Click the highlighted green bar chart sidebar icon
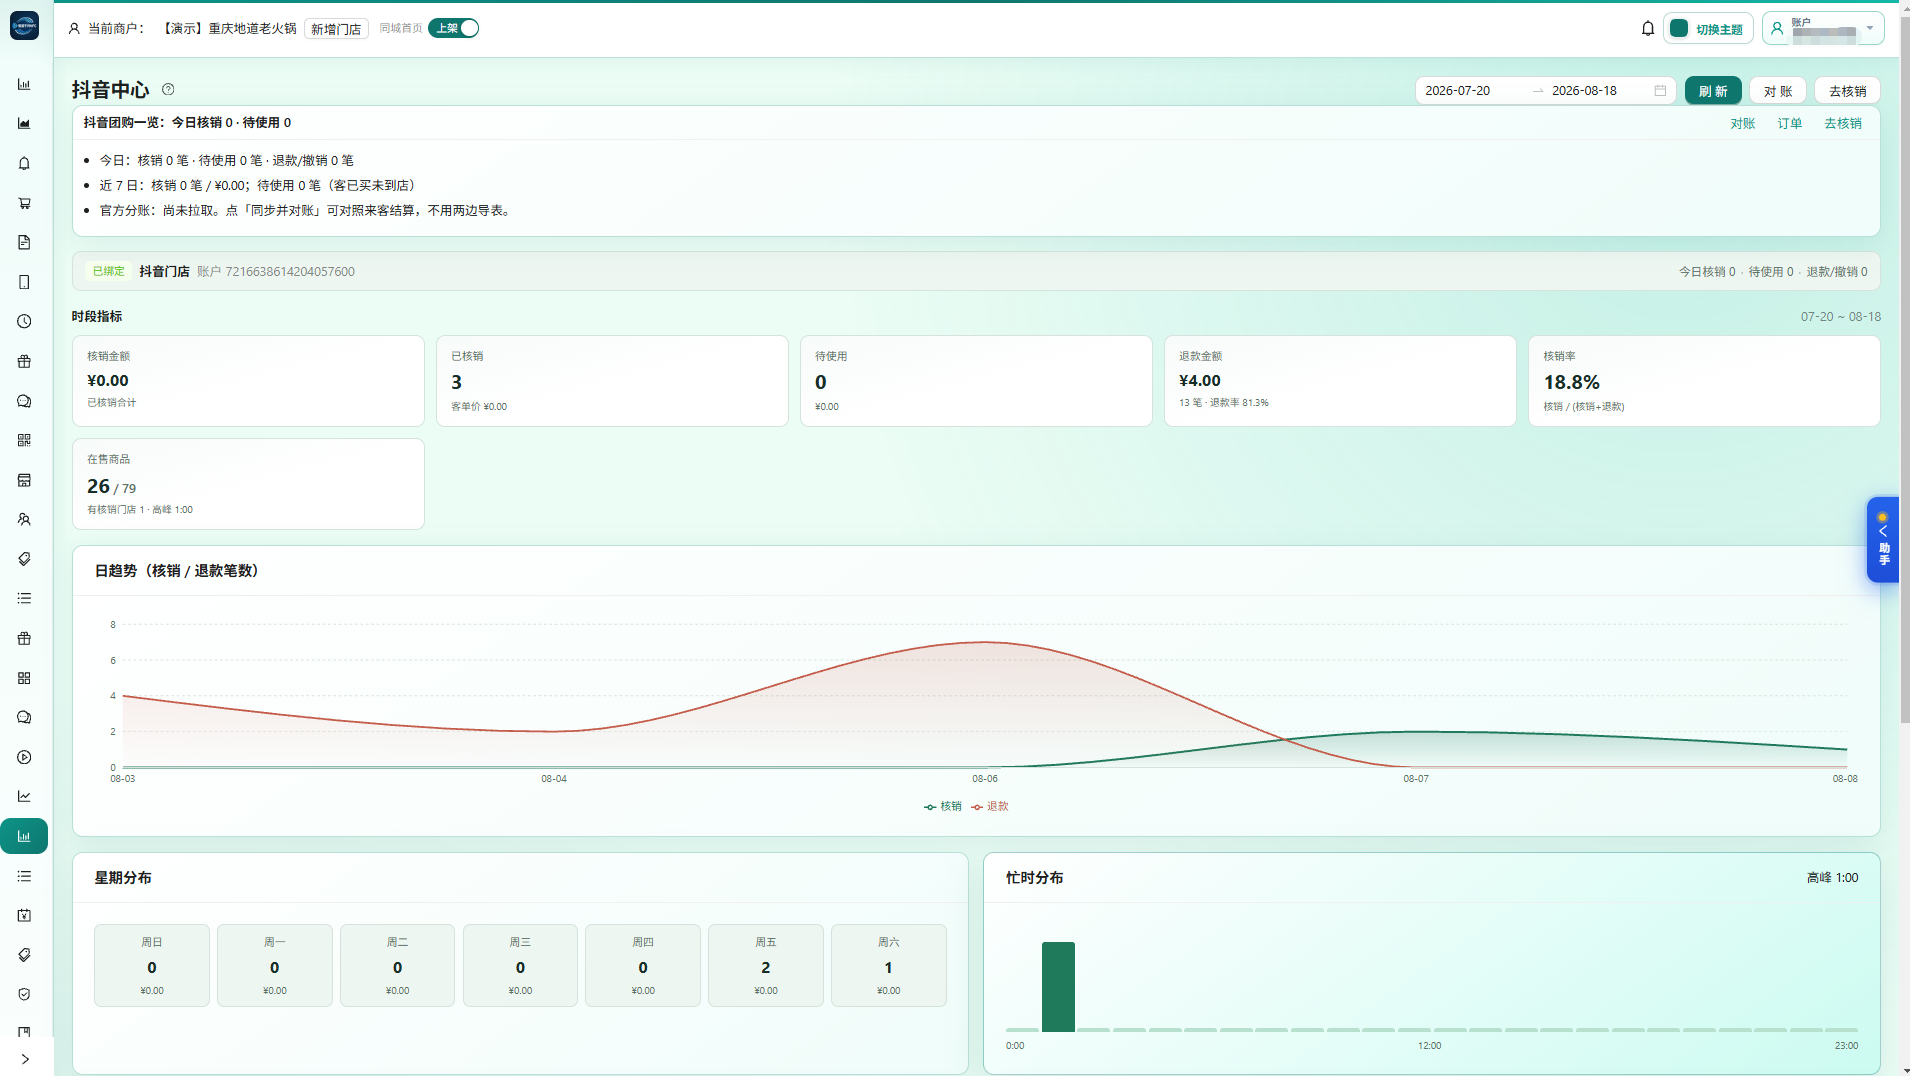Screen dimensions: 1910x1076 pos(24,836)
